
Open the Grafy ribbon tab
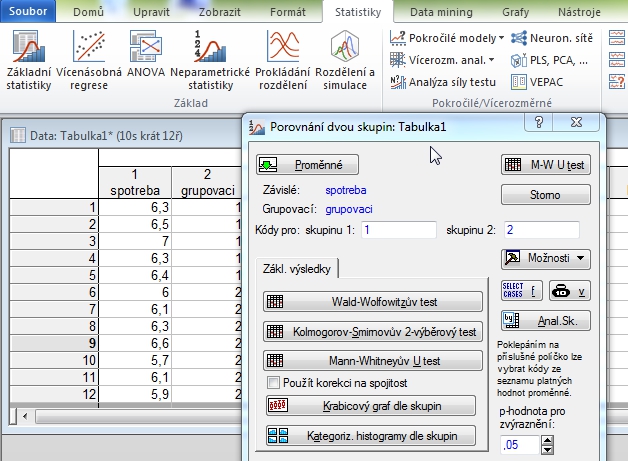(x=515, y=12)
